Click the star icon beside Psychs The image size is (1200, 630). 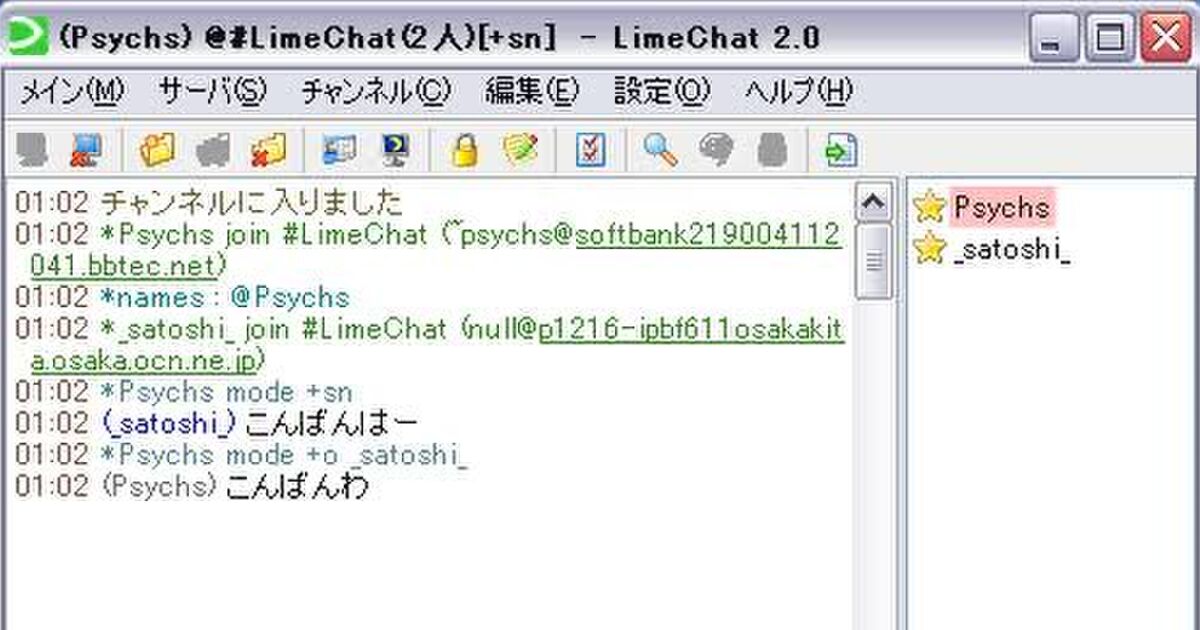pos(929,208)
